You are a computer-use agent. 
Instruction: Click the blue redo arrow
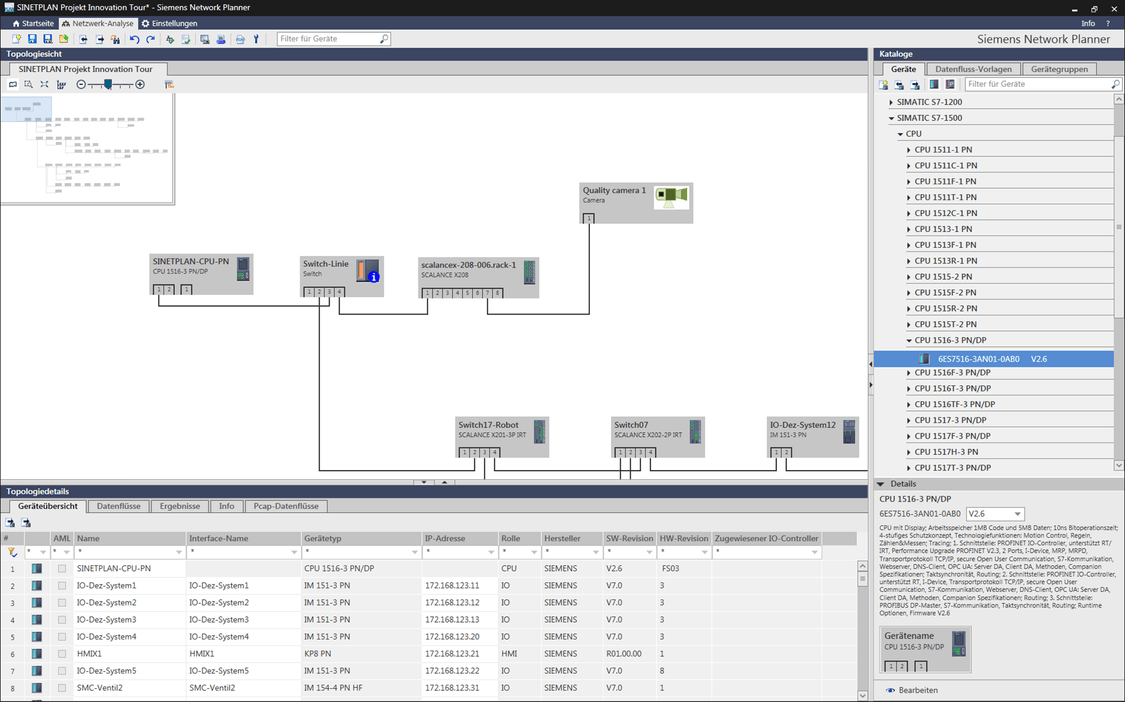click(x=151, y=39)
